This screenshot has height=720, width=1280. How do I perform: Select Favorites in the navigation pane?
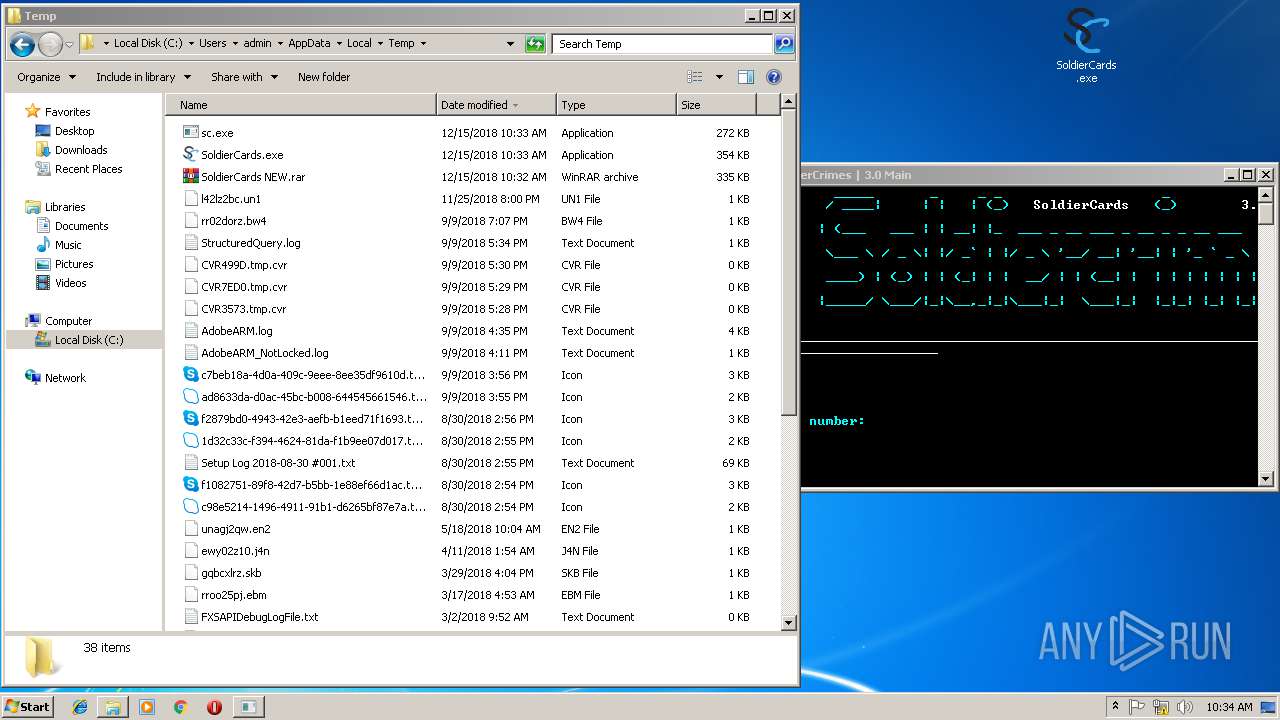pyautogui.click(x=67, y=112)
